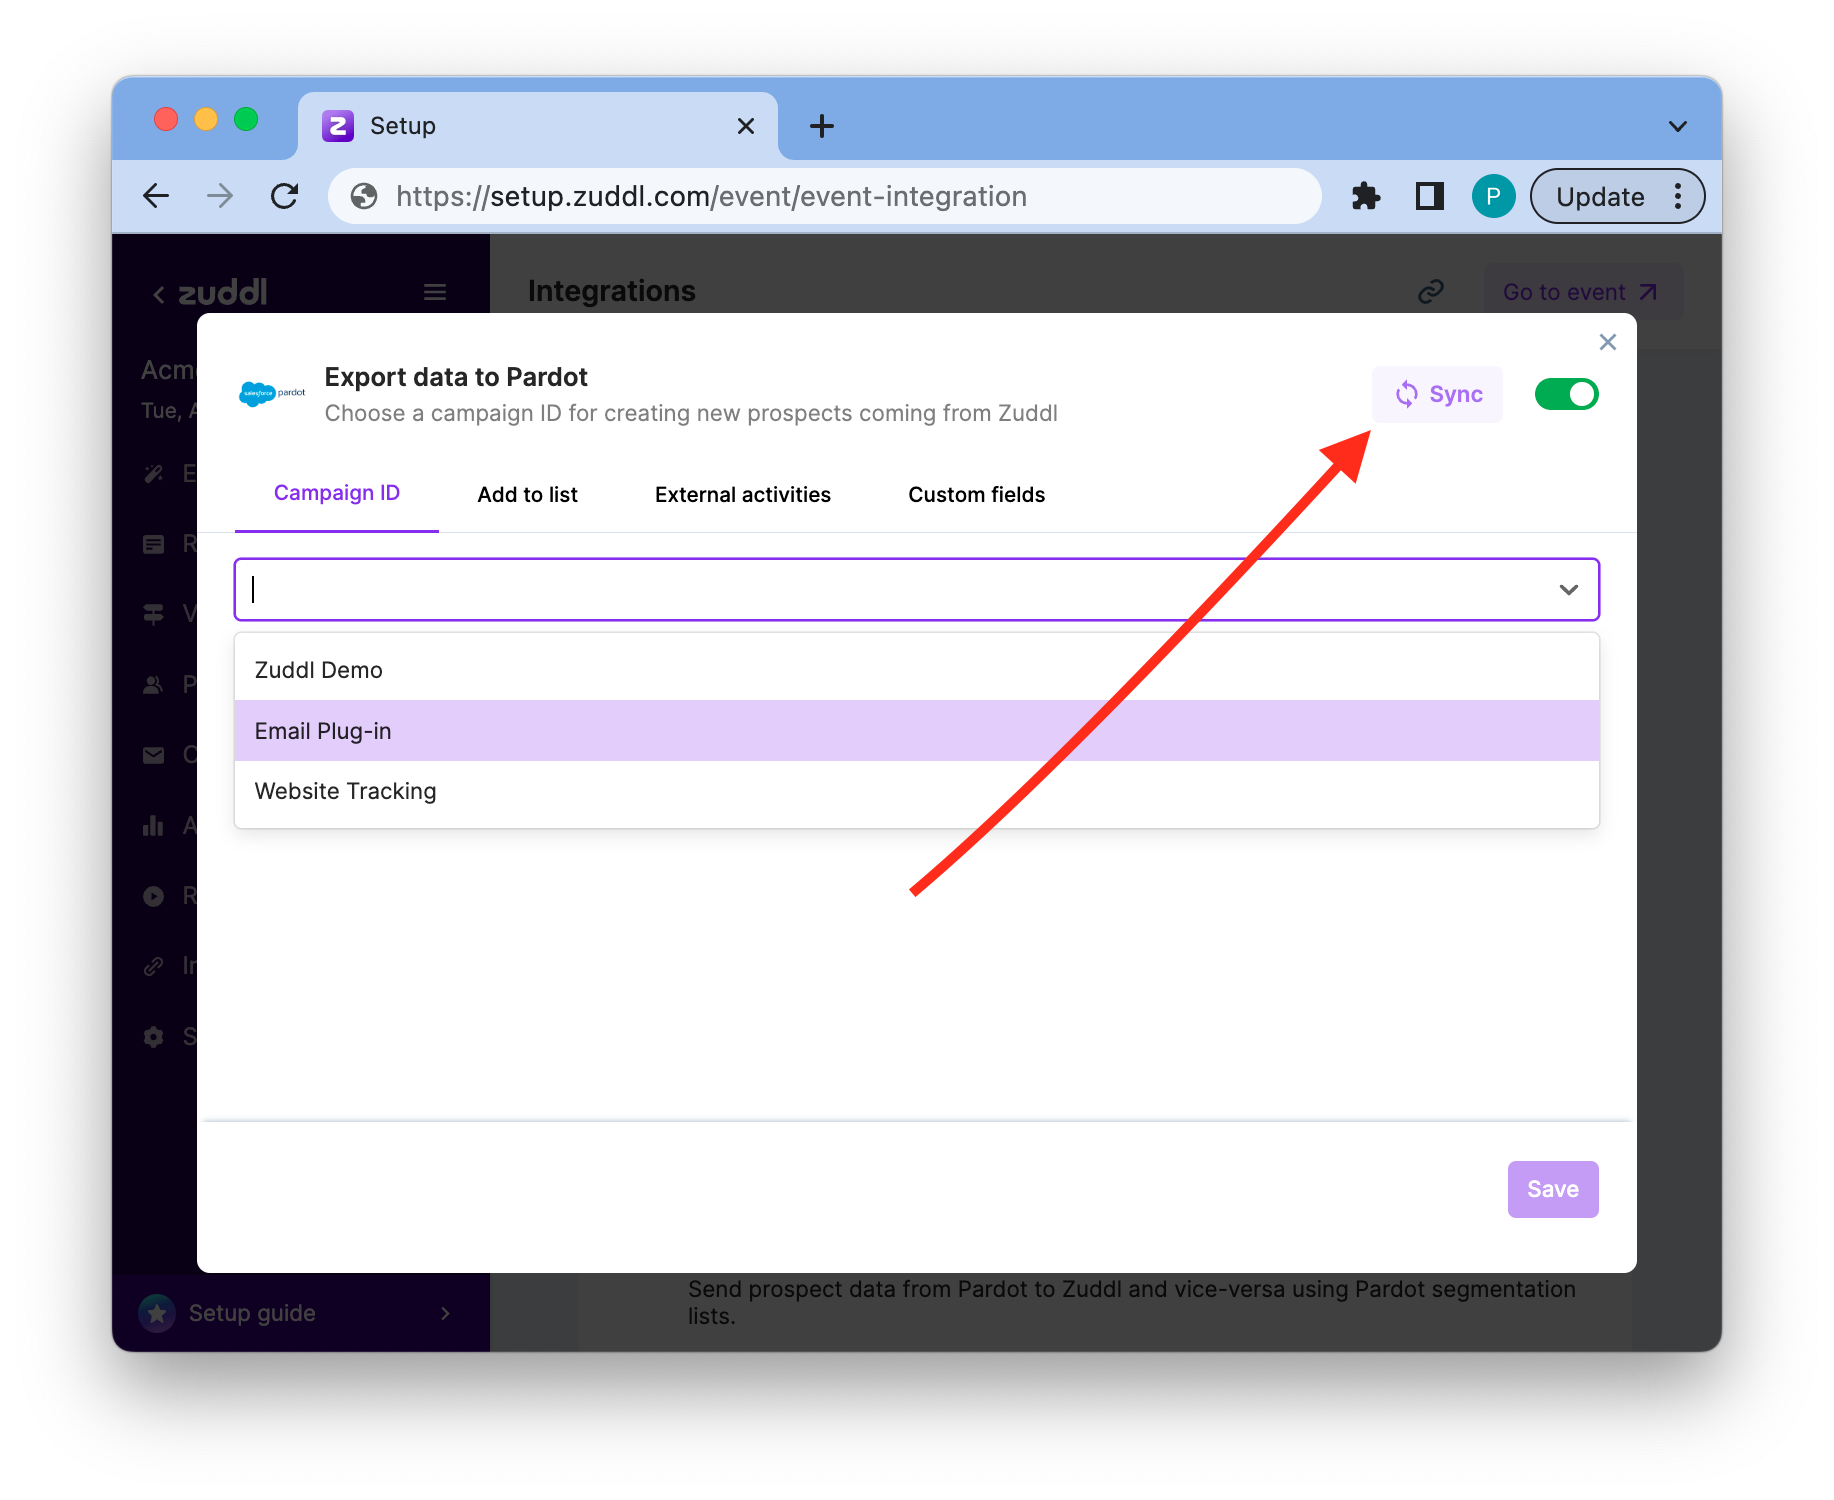Open Setup guide in sidebar

[300, 1313]
